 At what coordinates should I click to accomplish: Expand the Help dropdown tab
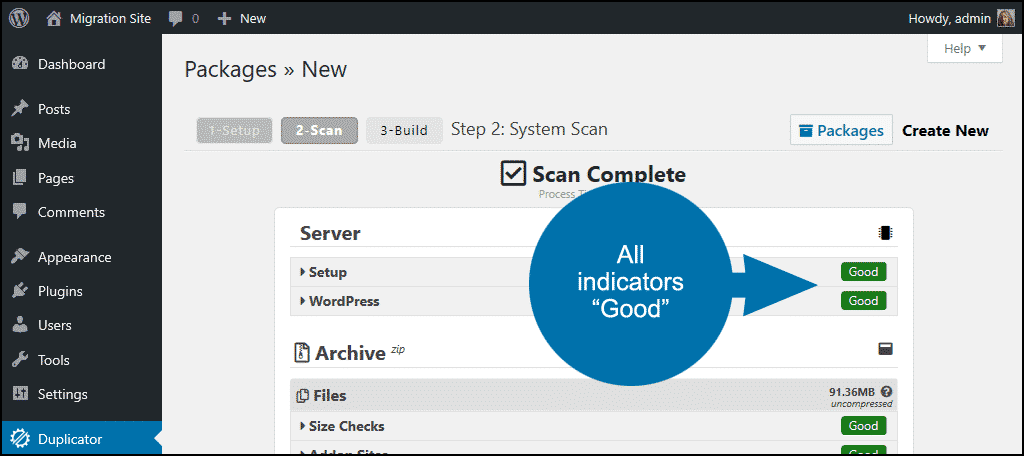point(965,48)
